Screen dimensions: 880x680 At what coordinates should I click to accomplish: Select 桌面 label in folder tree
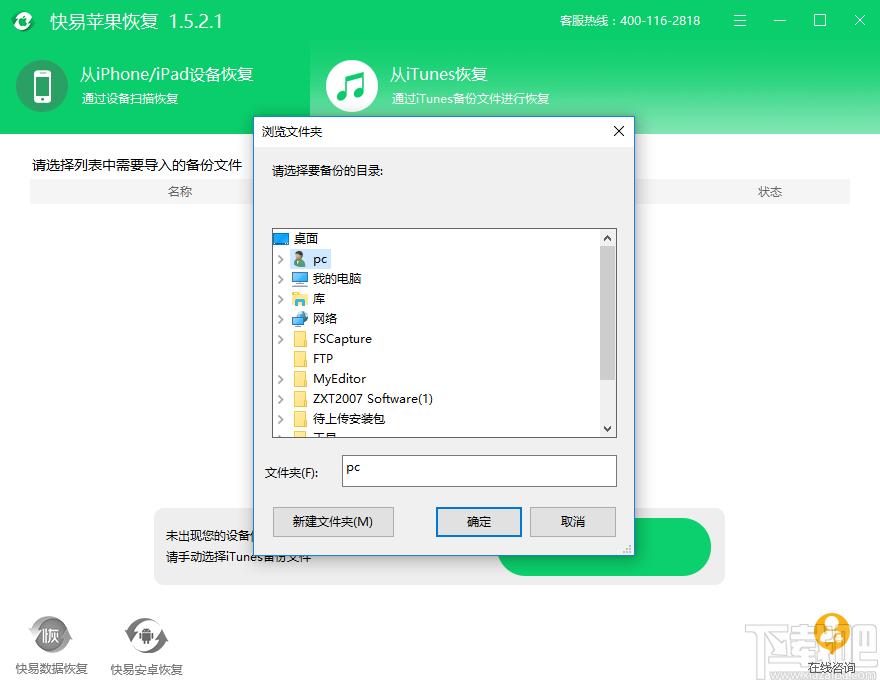pos(306,238)
